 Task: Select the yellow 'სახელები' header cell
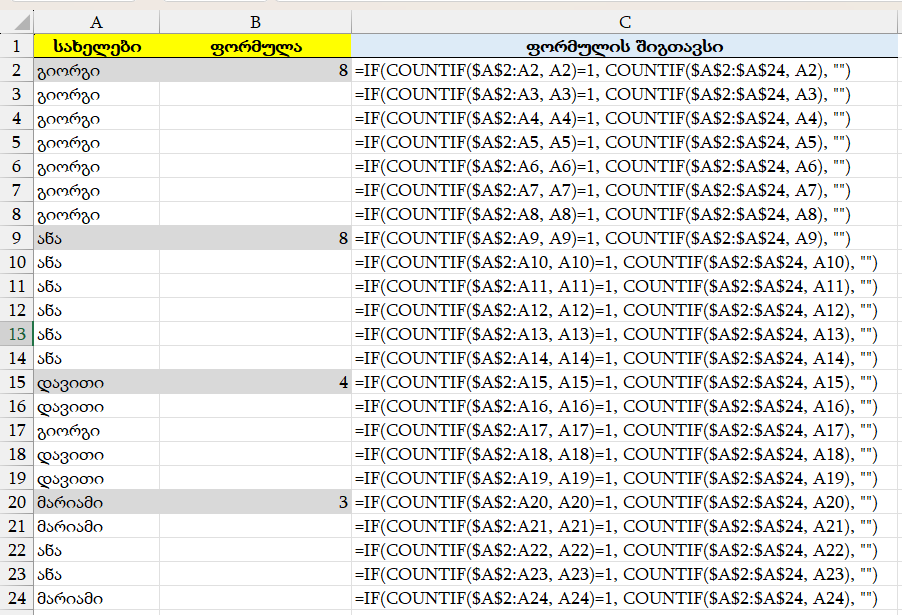point(95,46)
